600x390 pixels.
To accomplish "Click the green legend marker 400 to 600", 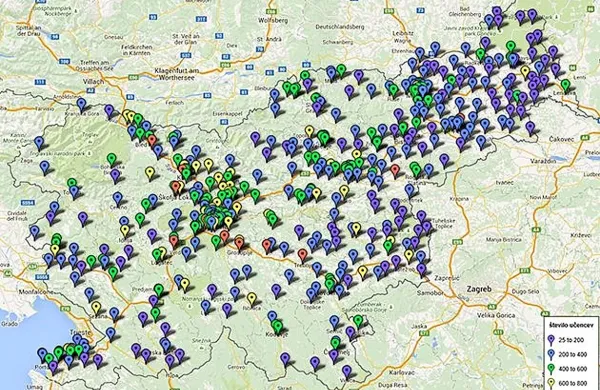I will tap(551, 369).
